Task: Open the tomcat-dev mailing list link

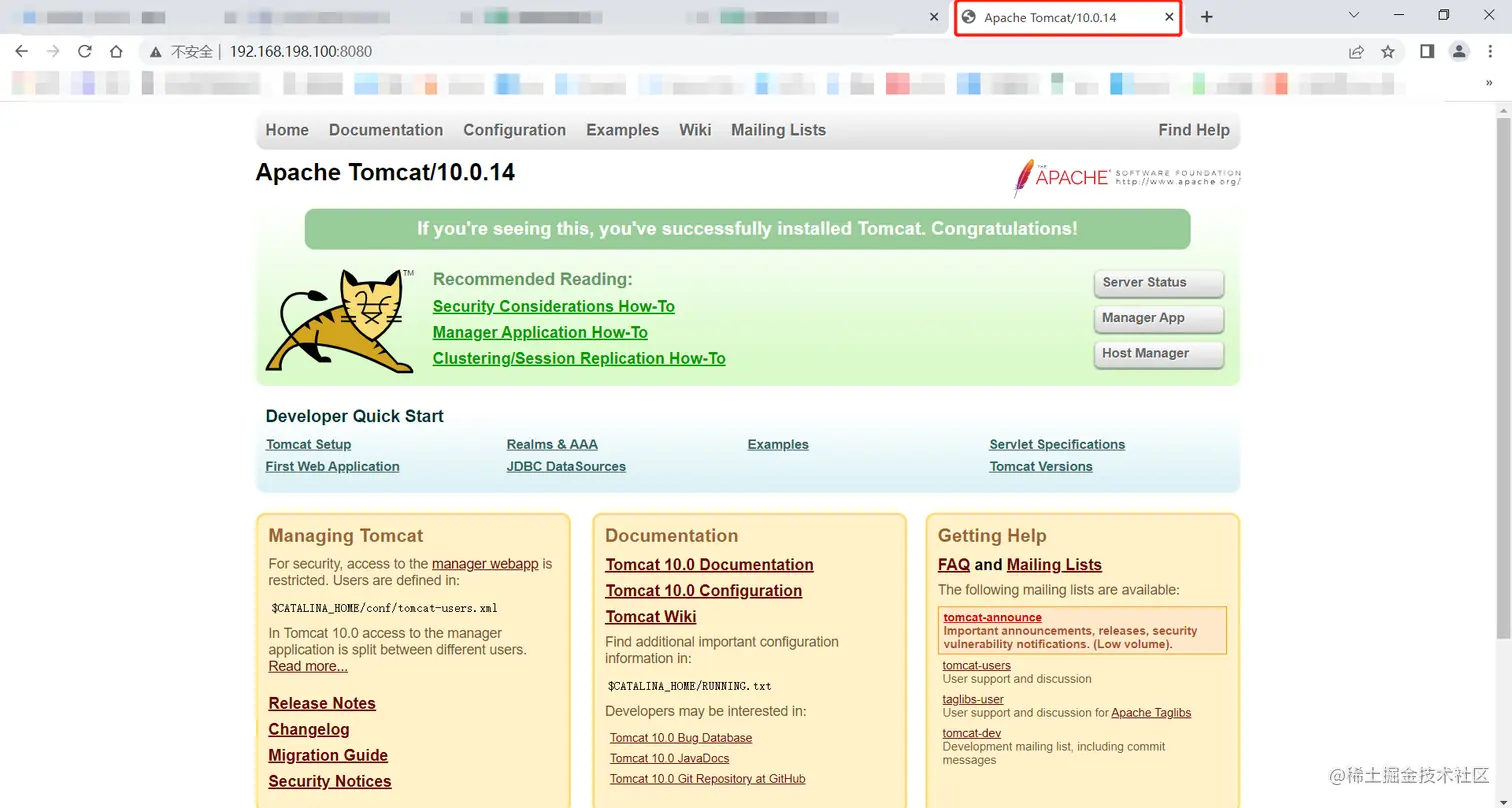Action: click(x=972, y=733)
